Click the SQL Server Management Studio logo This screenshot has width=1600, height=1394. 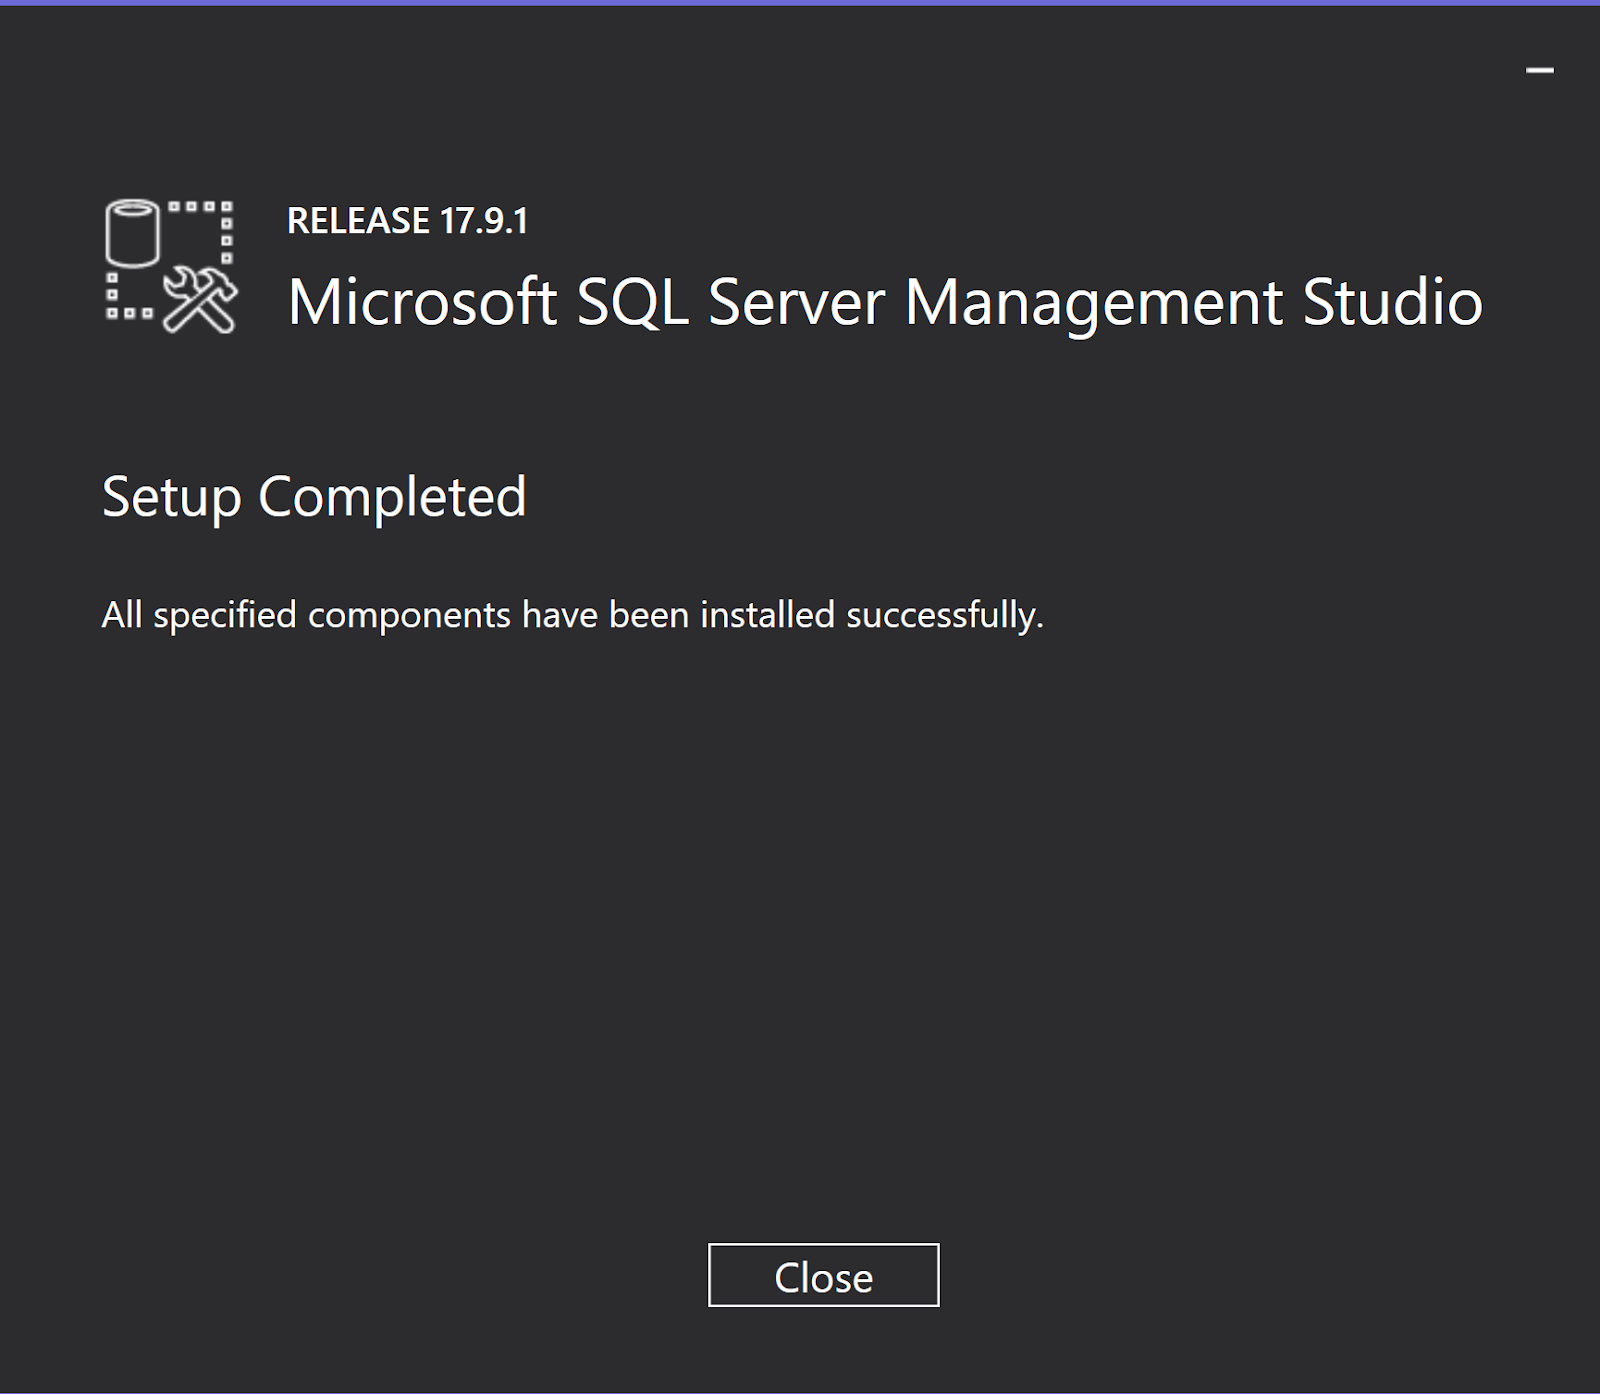coord(171,266)
